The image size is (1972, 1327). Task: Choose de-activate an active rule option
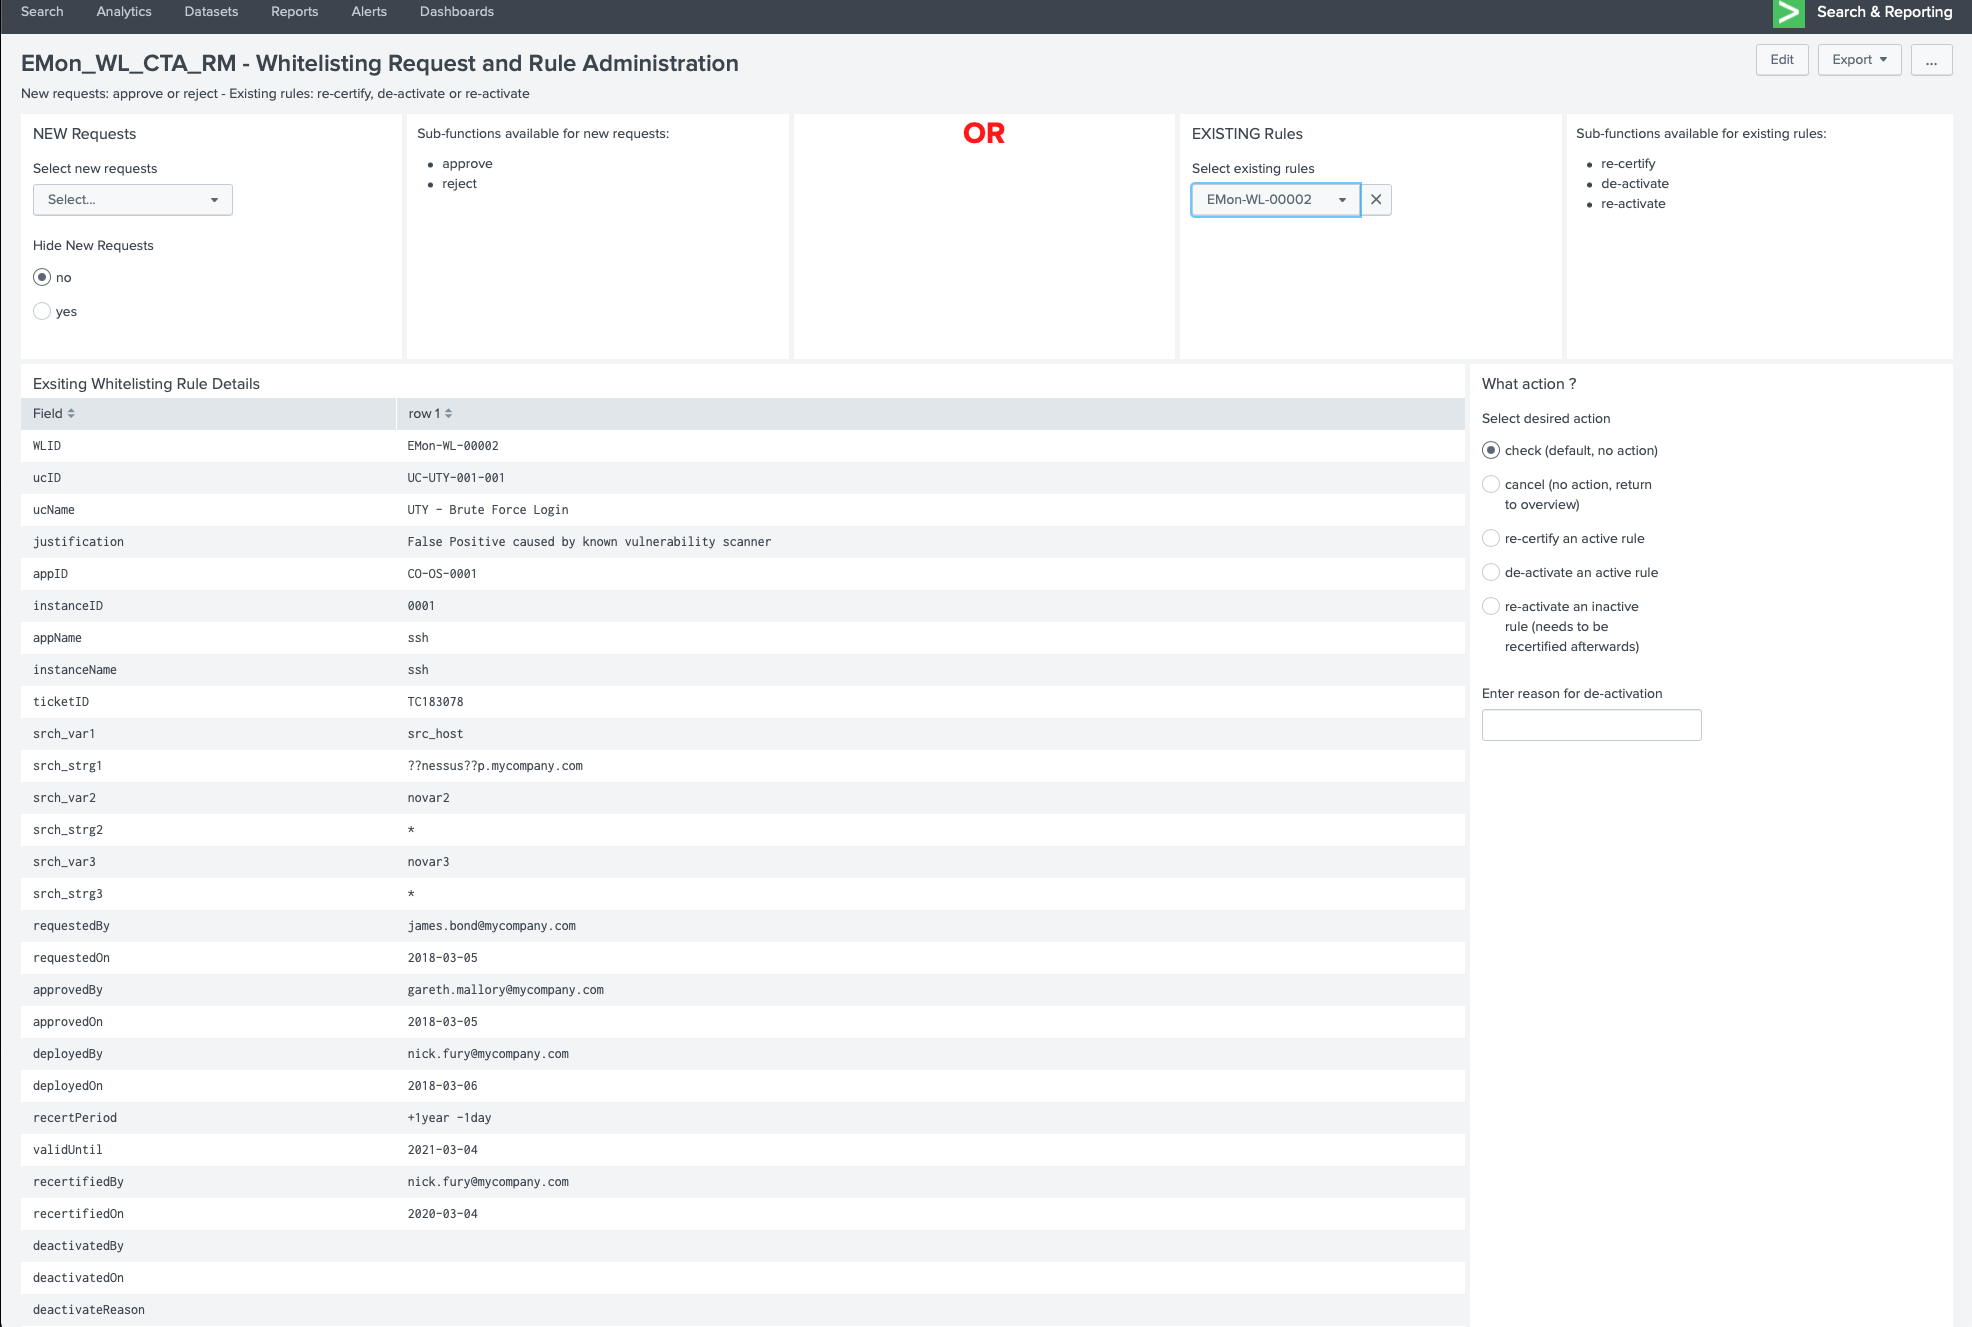(1491, 573)
